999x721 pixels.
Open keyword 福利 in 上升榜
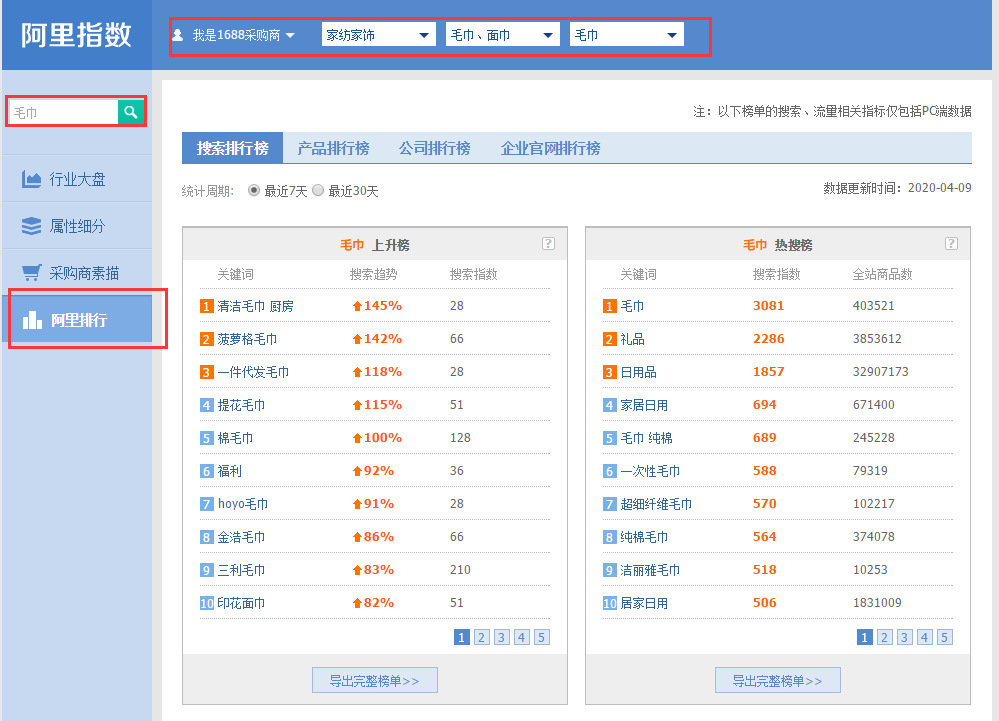point(229,471)
